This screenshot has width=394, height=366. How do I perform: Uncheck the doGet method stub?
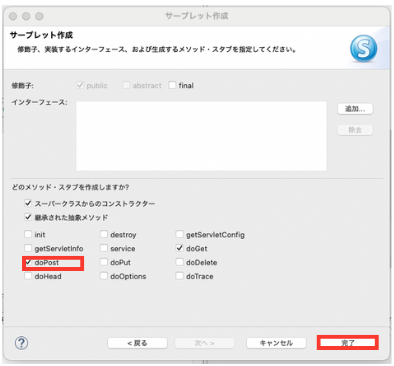(x=180, y=248)
